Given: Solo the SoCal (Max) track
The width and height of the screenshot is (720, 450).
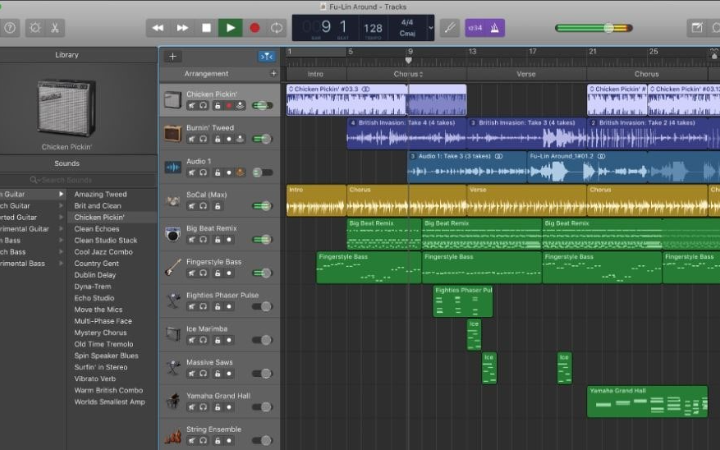Looking at the screenshot, I should point(203,206).
